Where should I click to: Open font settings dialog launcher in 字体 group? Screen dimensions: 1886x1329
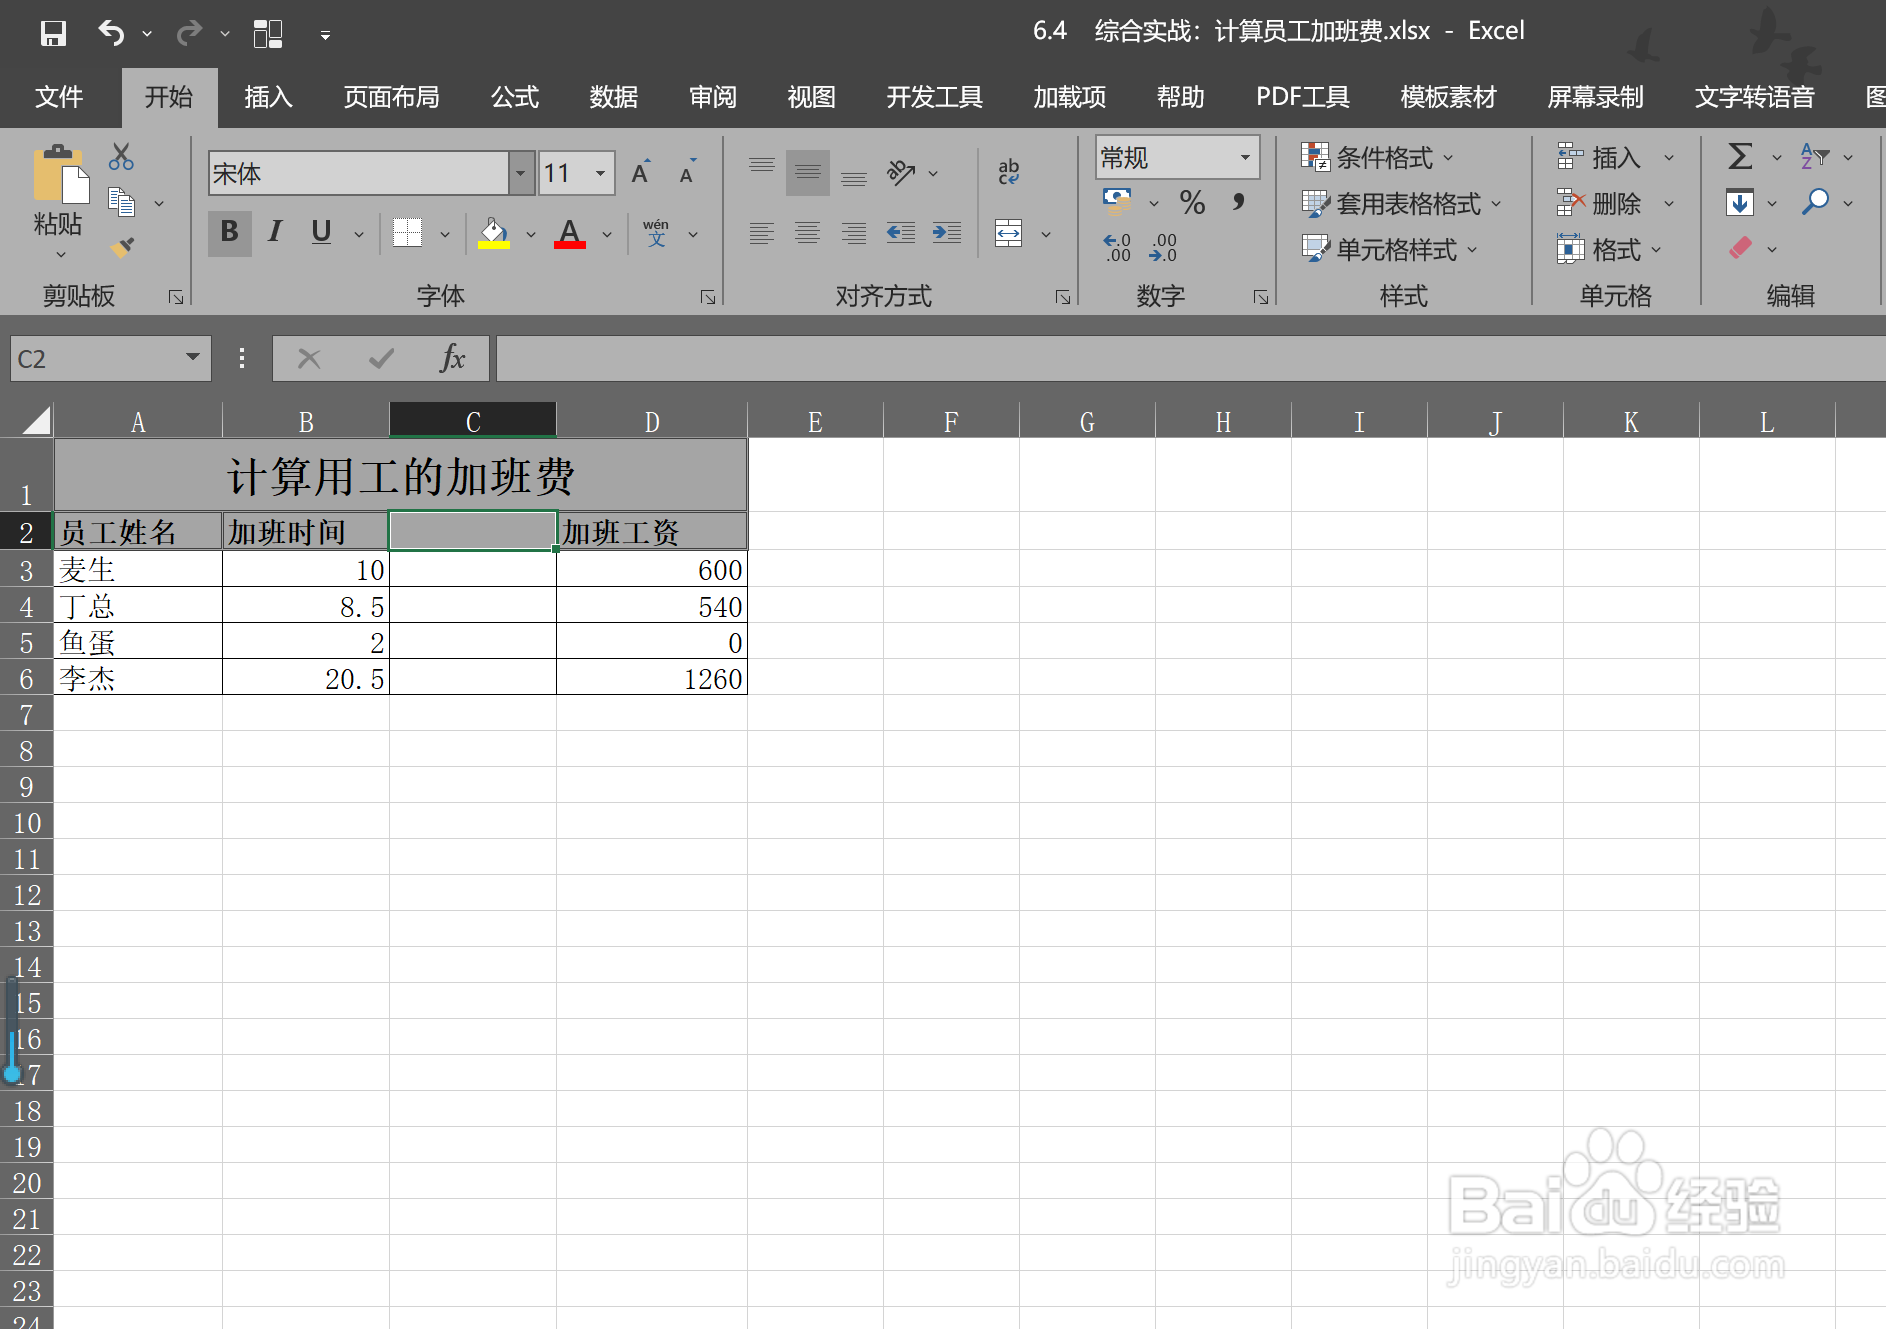[x=708, y=297]
